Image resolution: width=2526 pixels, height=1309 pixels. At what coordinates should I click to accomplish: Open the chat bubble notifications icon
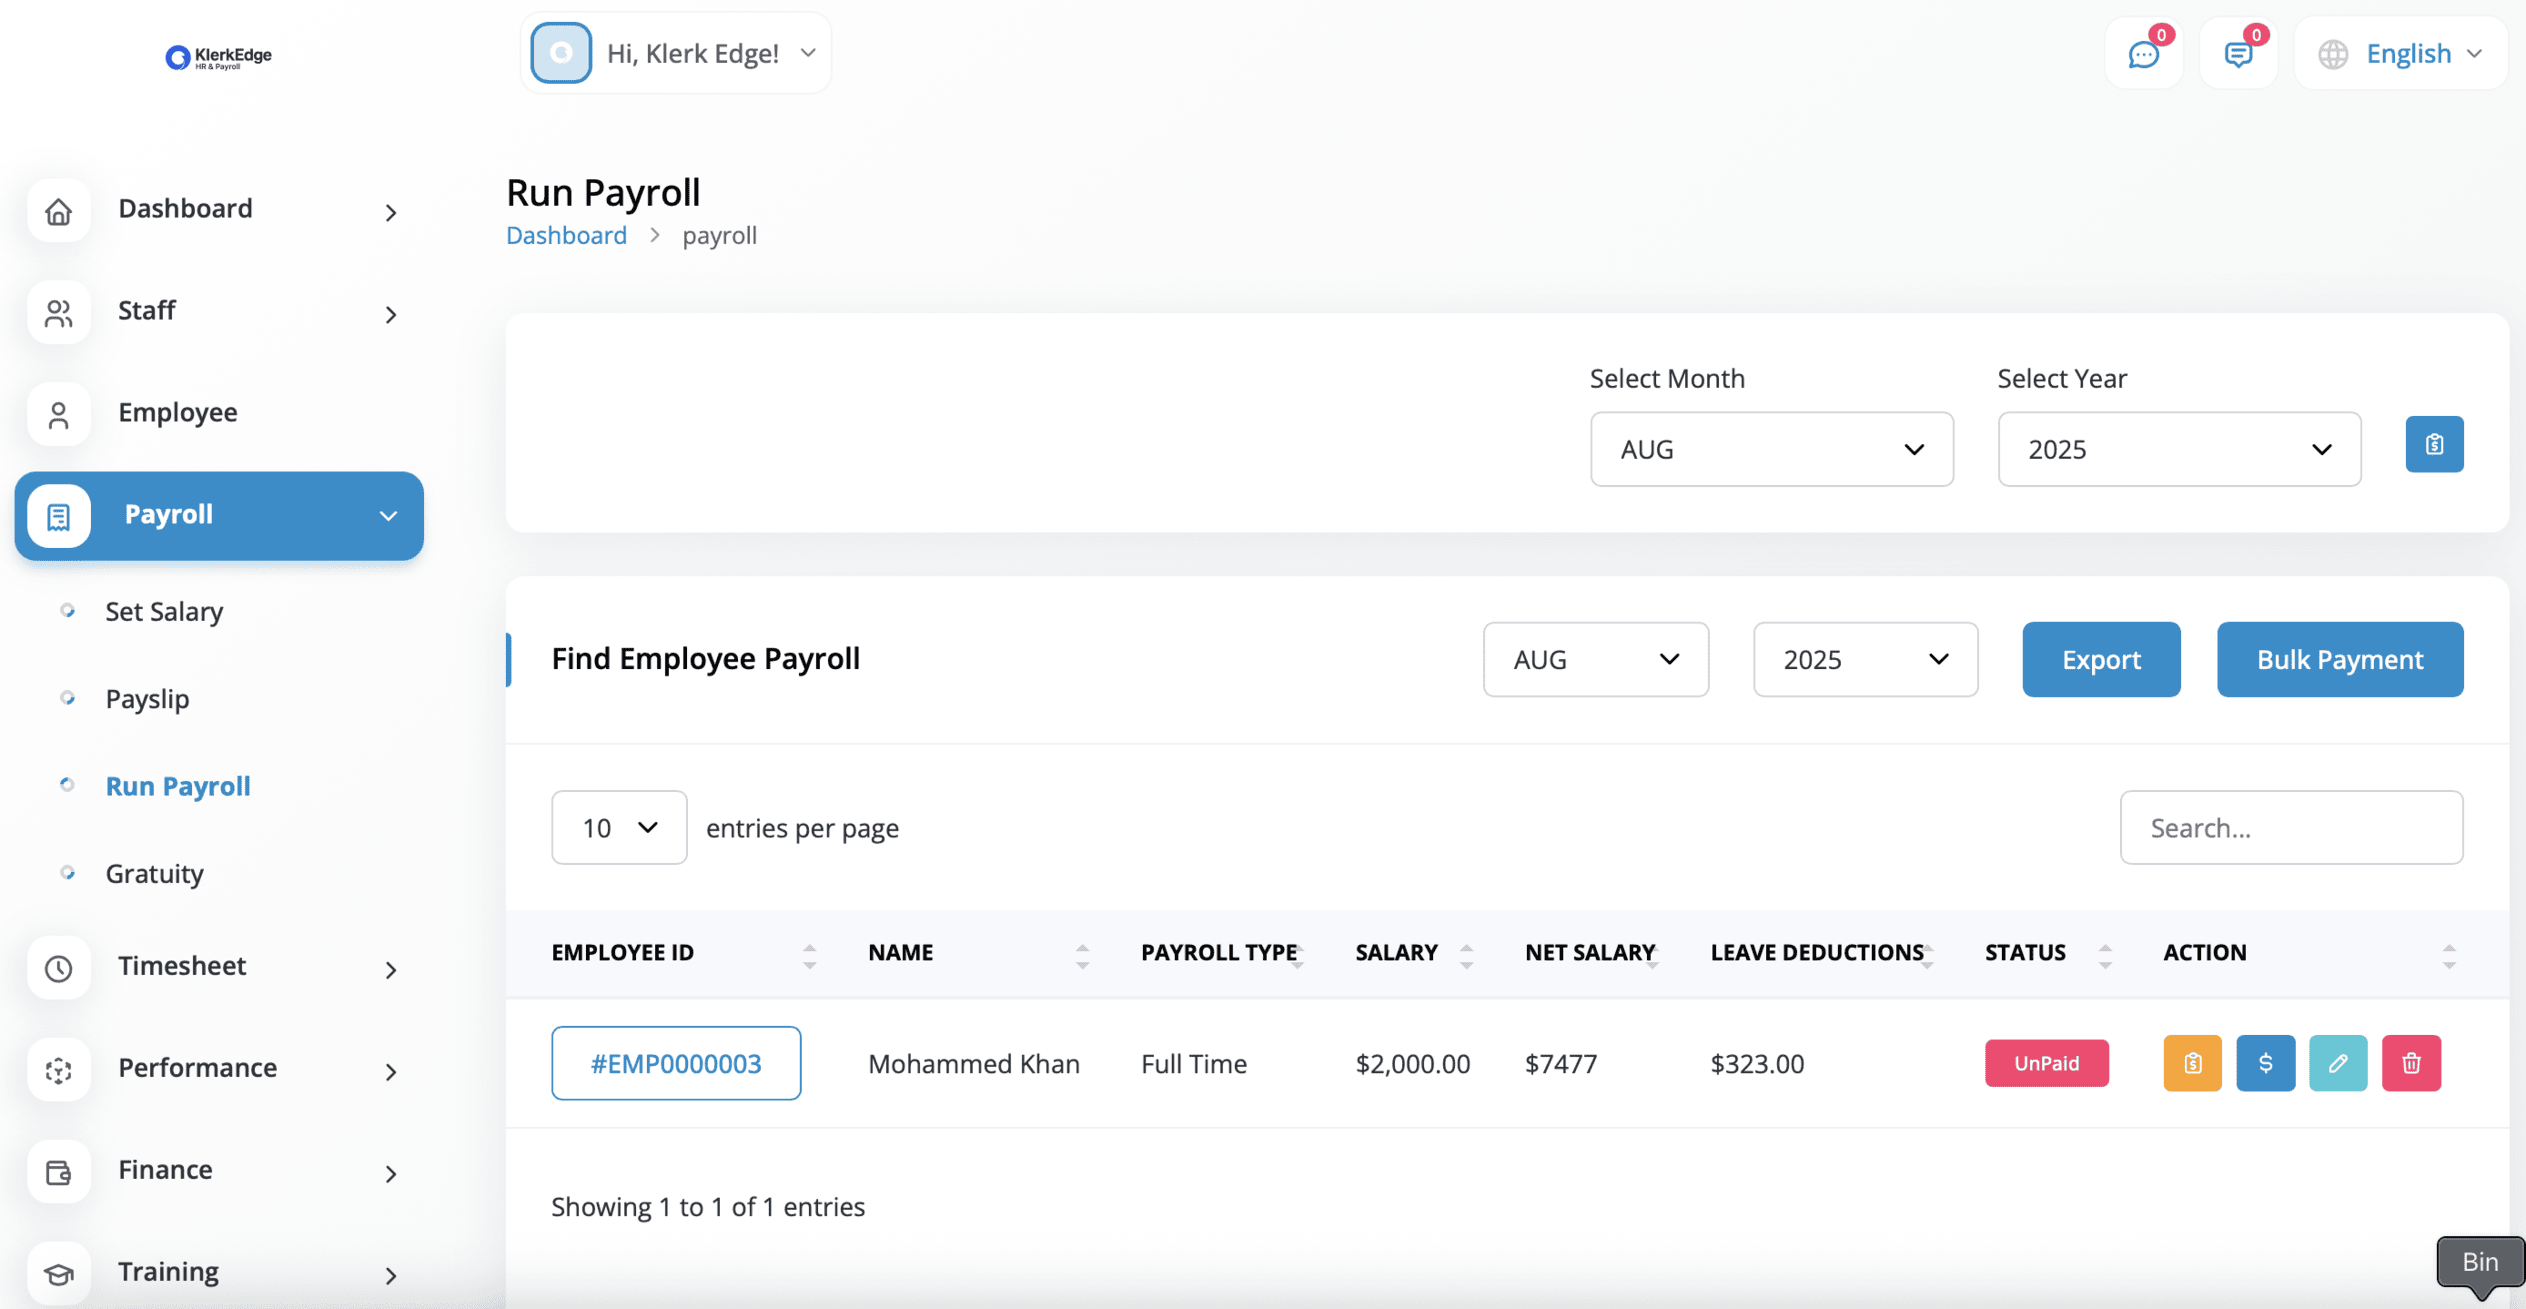tap(2142, 54)
